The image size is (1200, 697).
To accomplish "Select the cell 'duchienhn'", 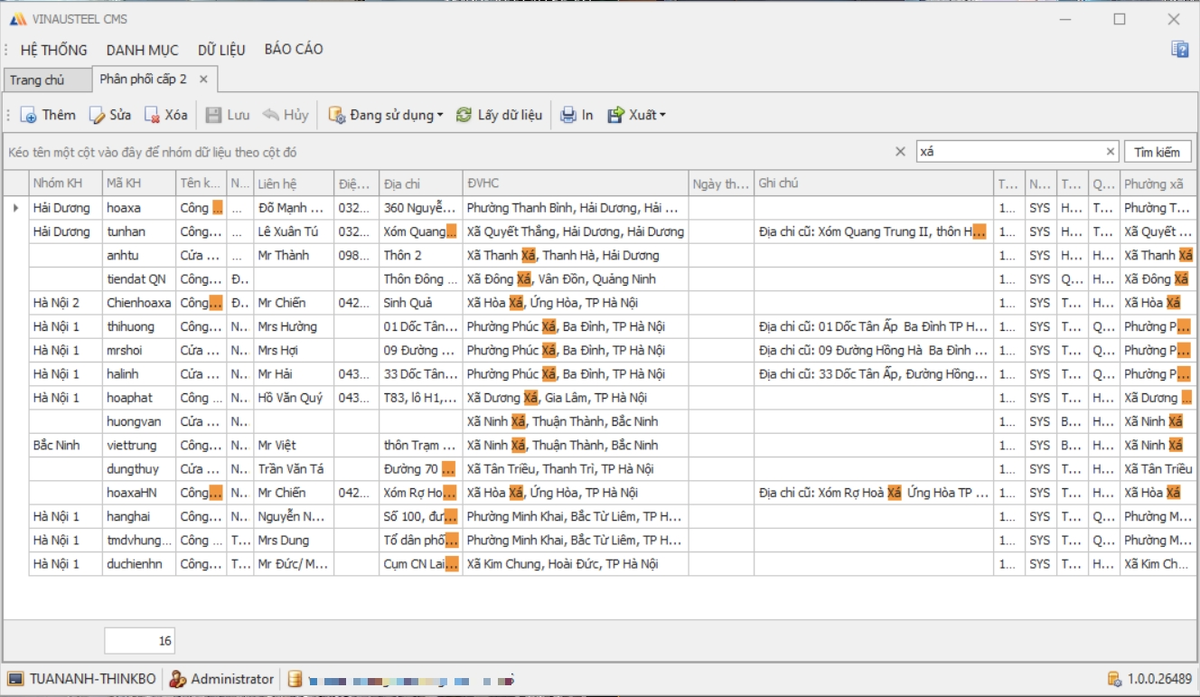I will tap(139, 564).
